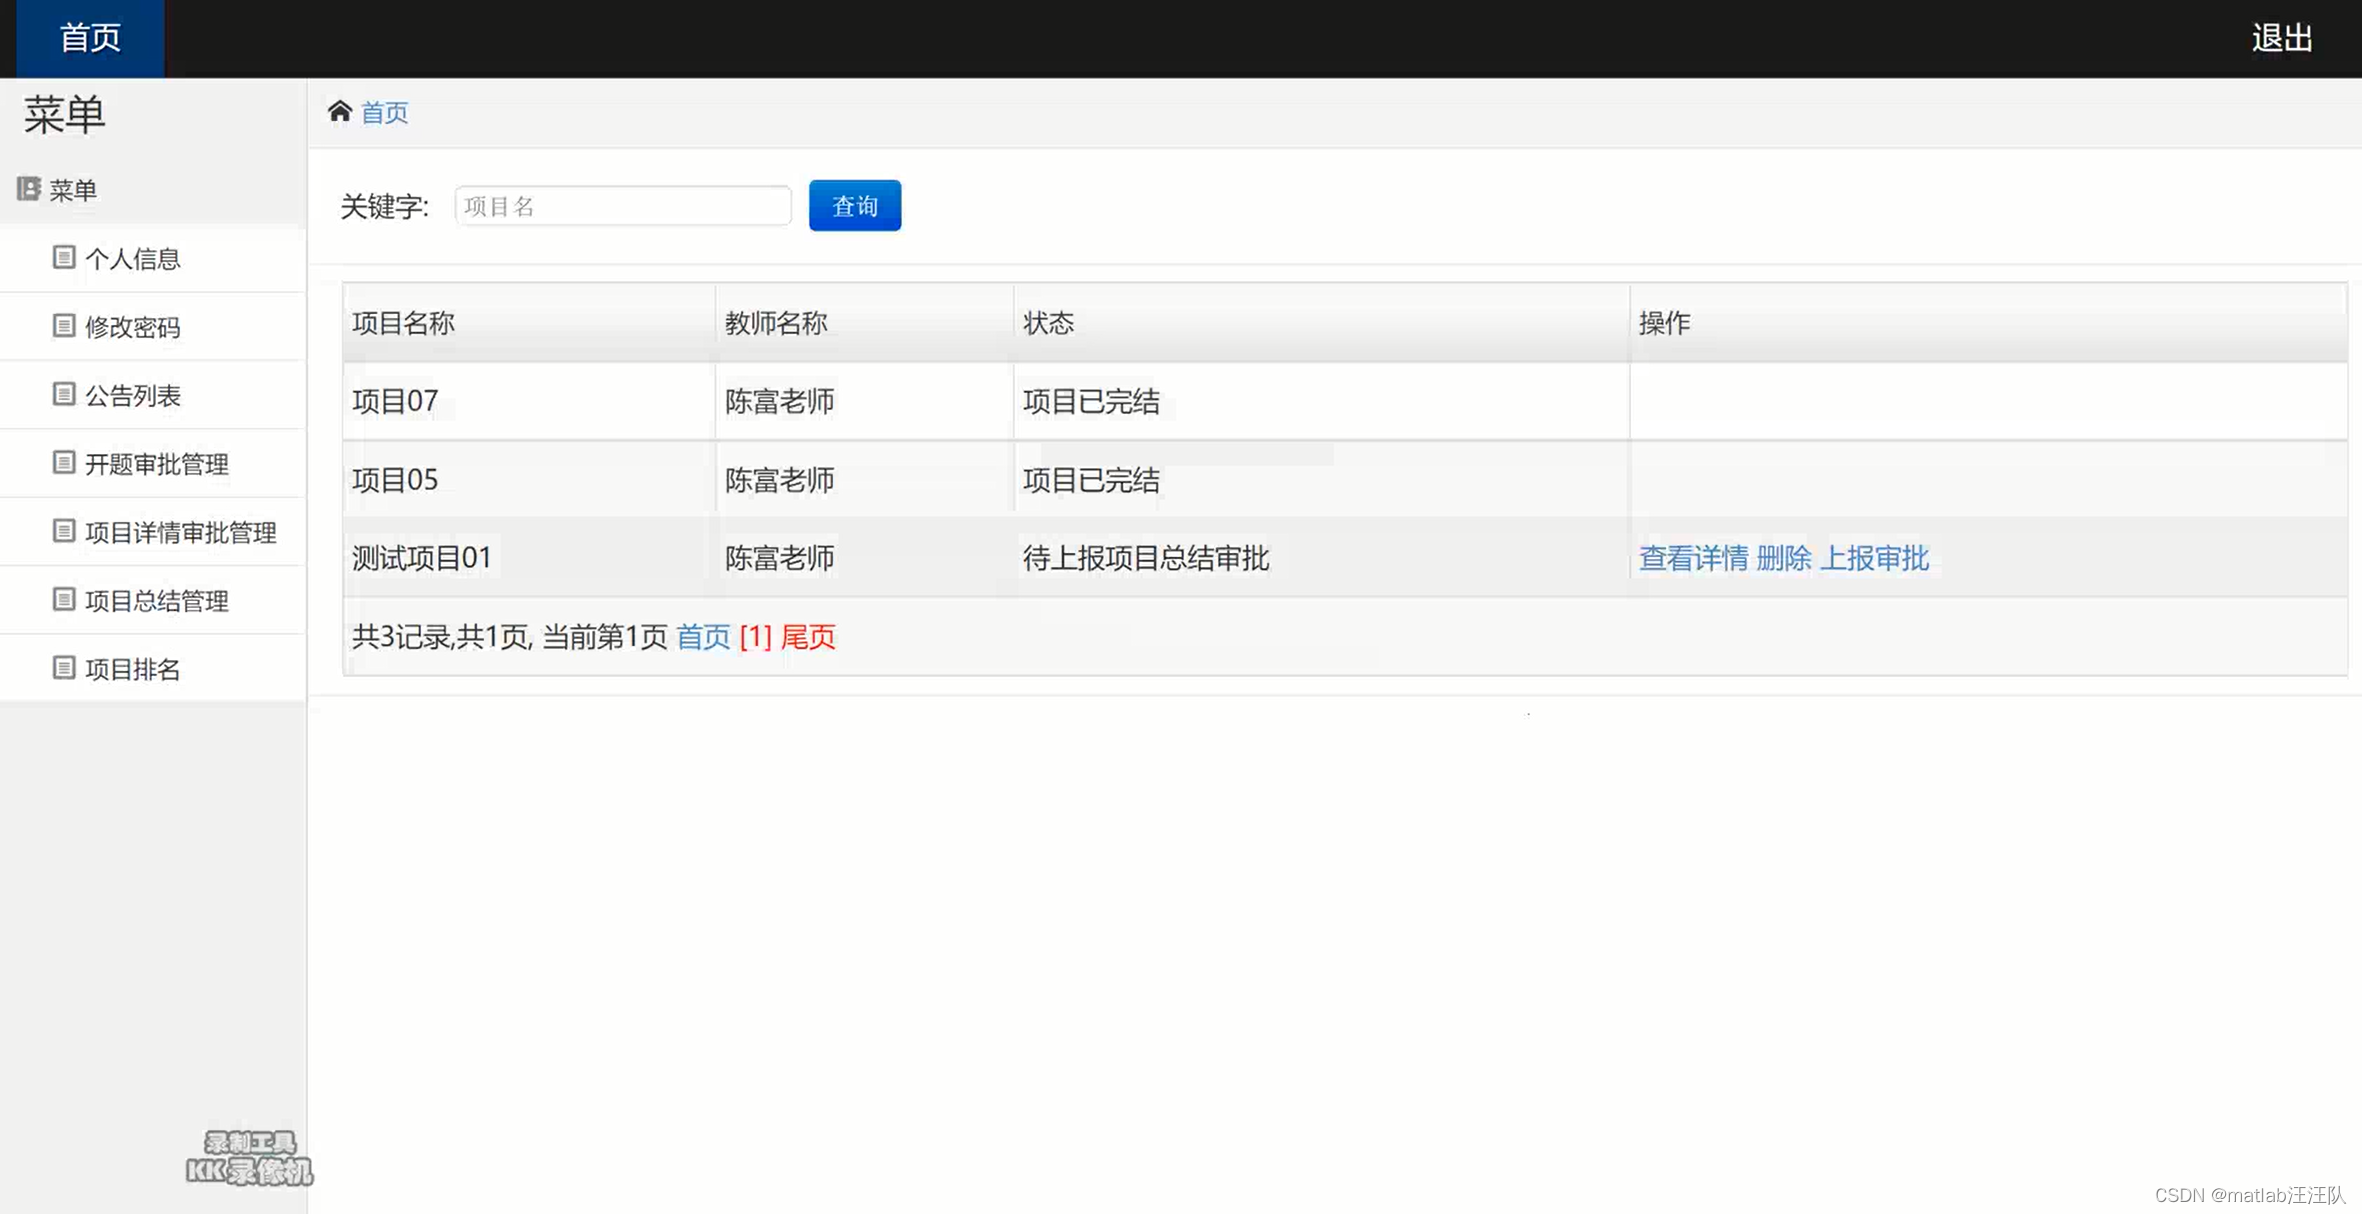
Task: Click the home icon in breadcrumb
Action: click(x=340, y=111)
